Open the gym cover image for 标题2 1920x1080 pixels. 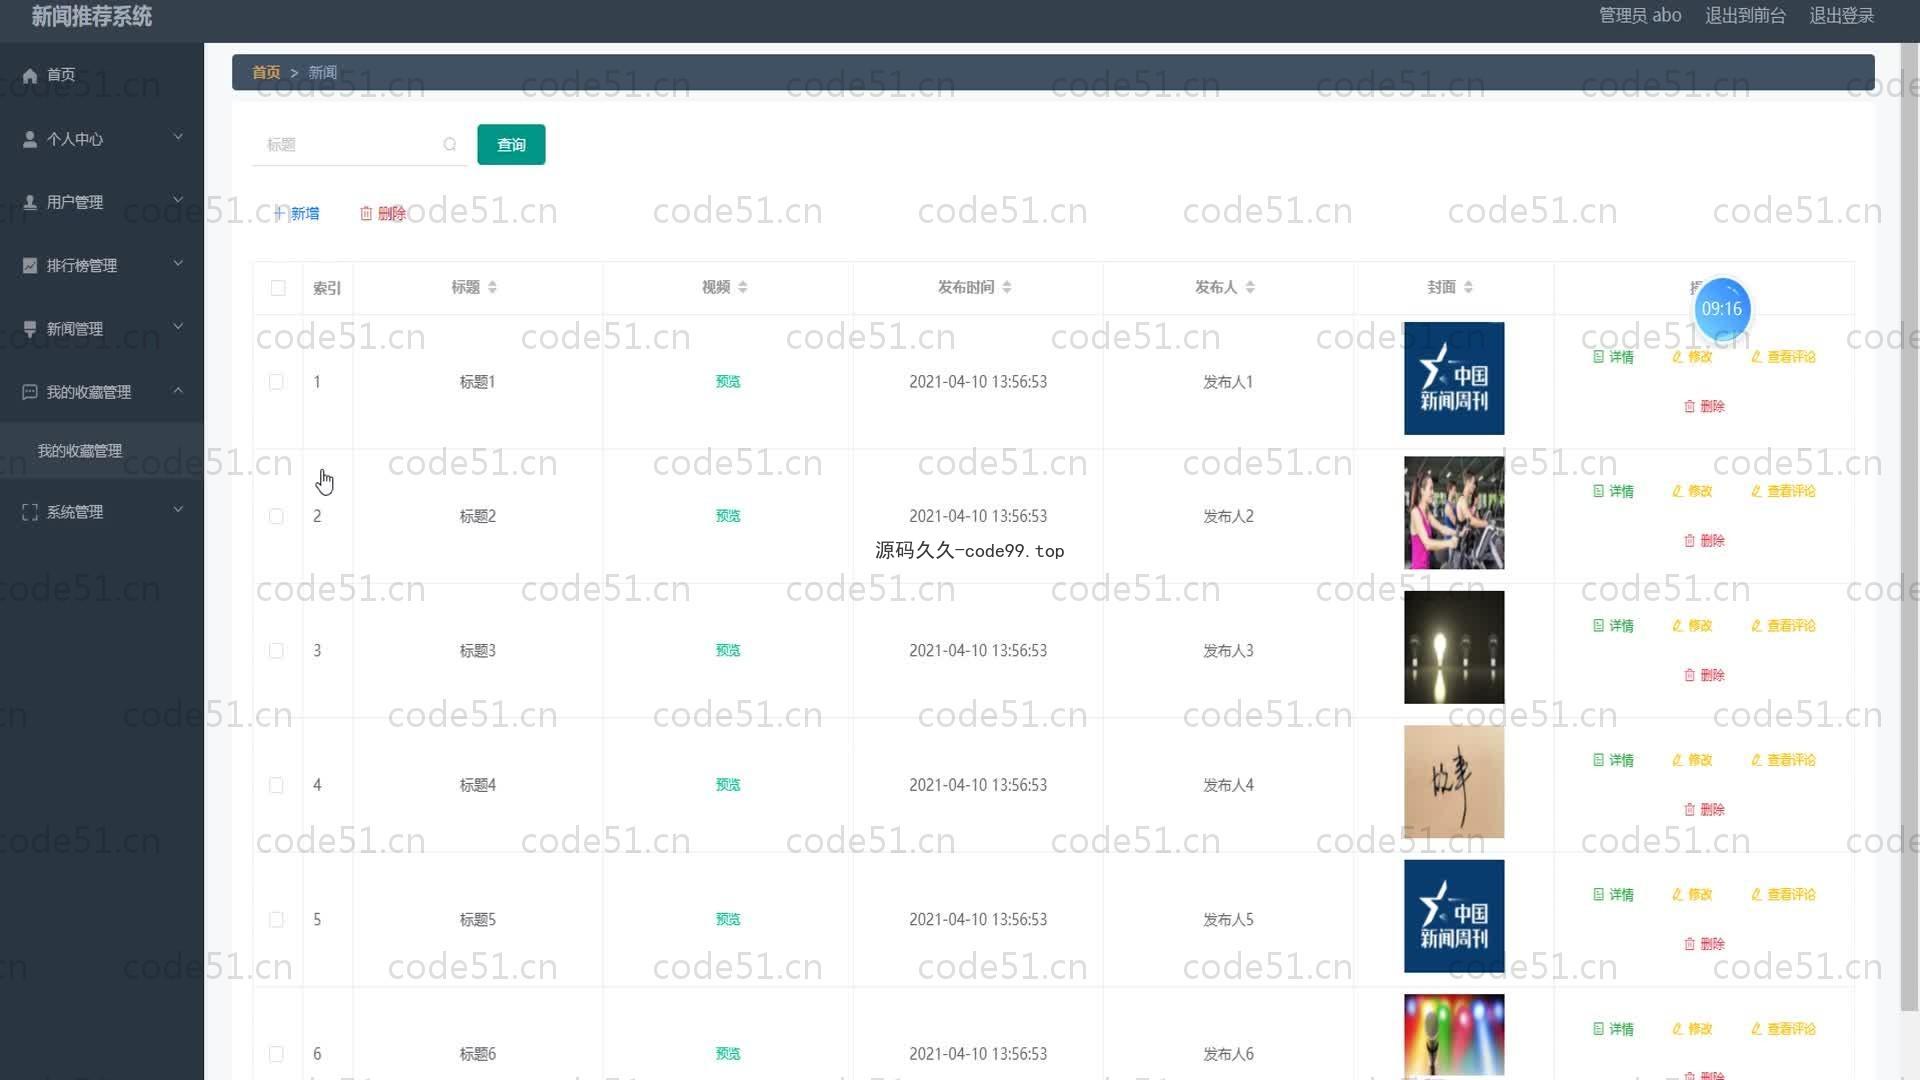coord(1454,513)
